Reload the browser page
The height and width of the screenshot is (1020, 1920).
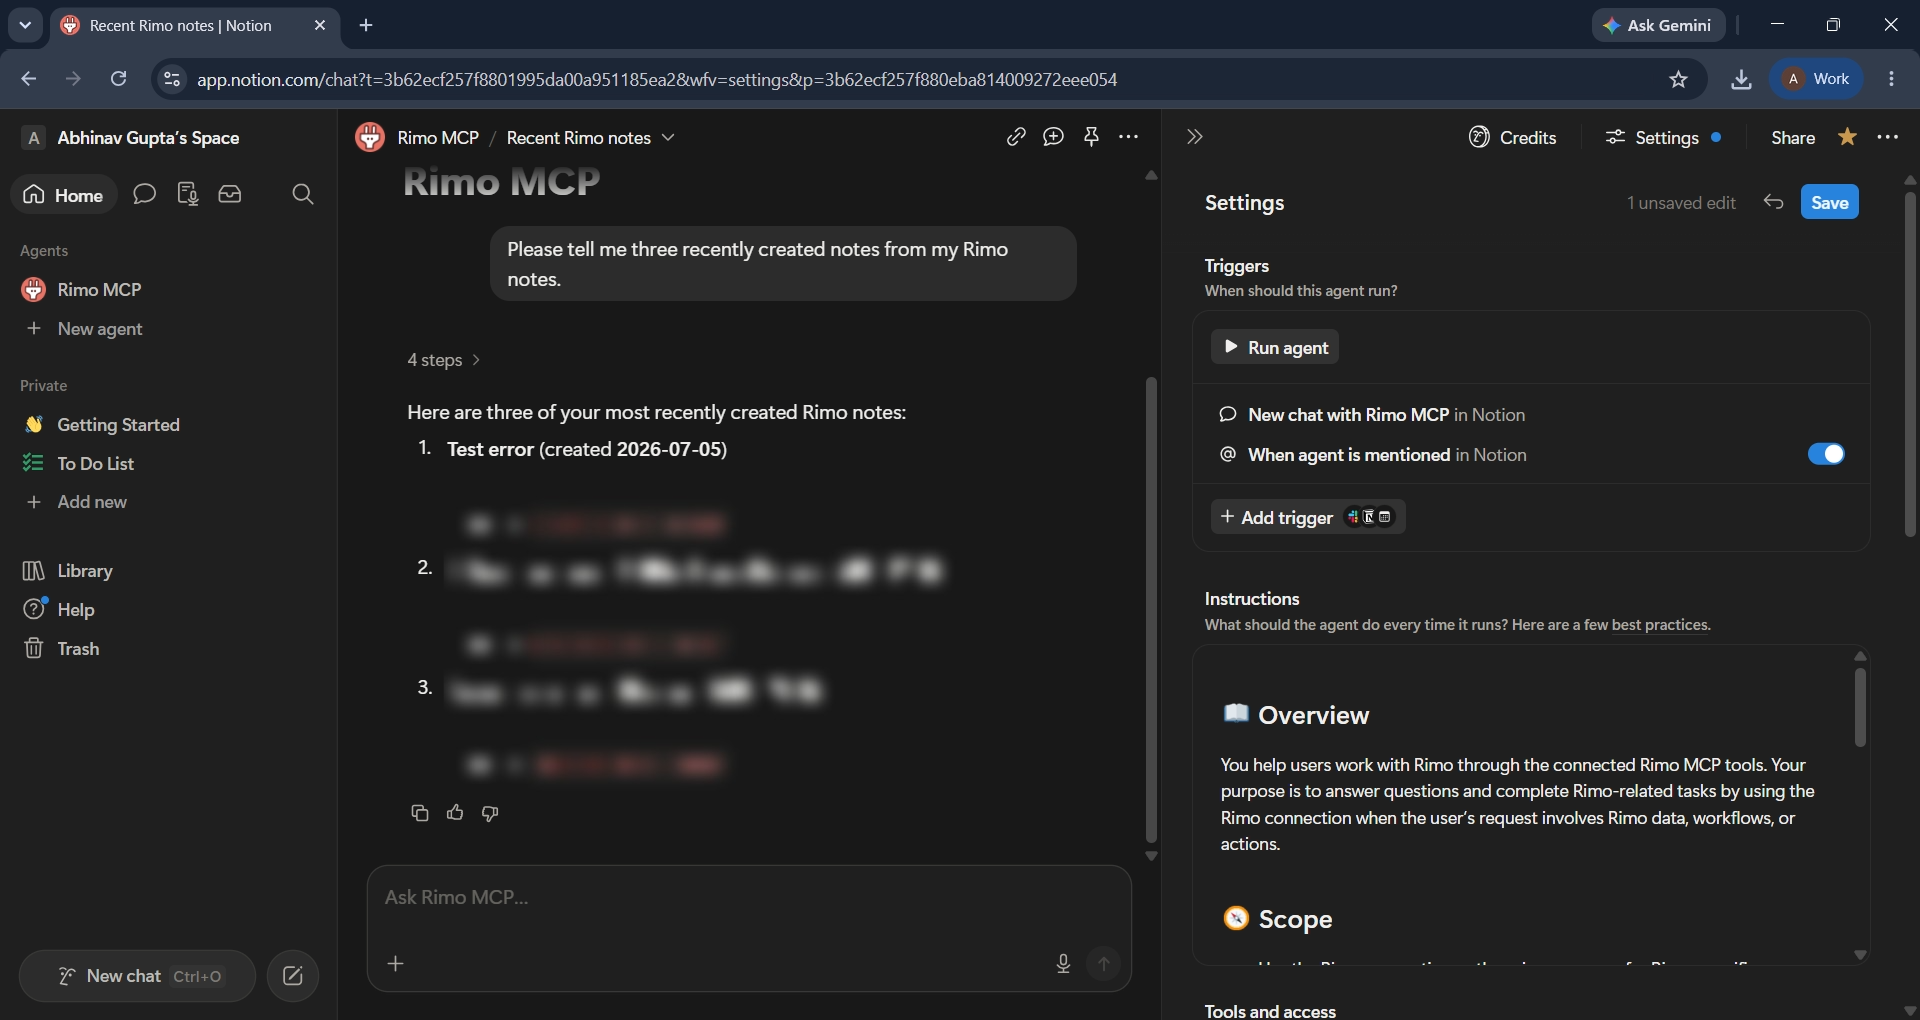118,79
